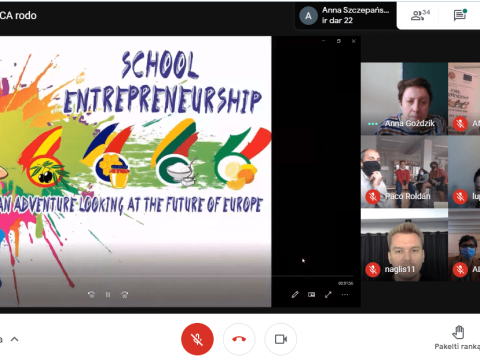
Task: Select Anna Goździk's video tile
Action: (x=404, y=99)
